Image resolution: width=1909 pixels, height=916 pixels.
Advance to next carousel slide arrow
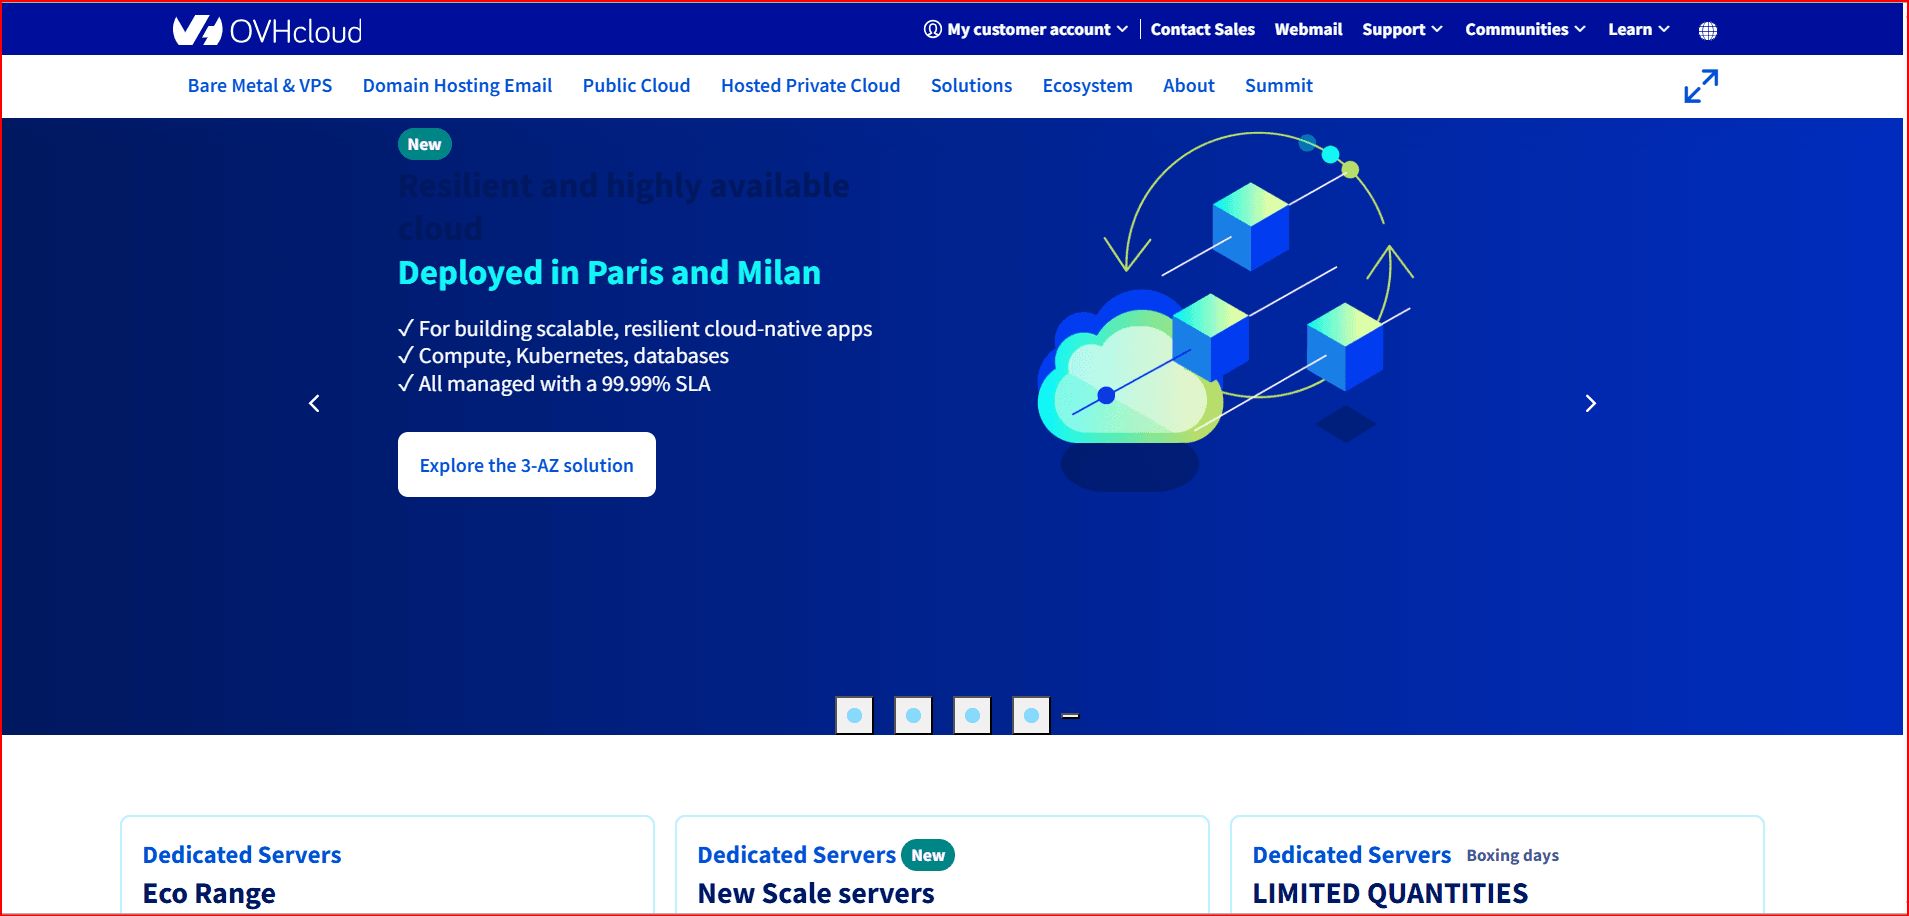tap(1590, 403)
